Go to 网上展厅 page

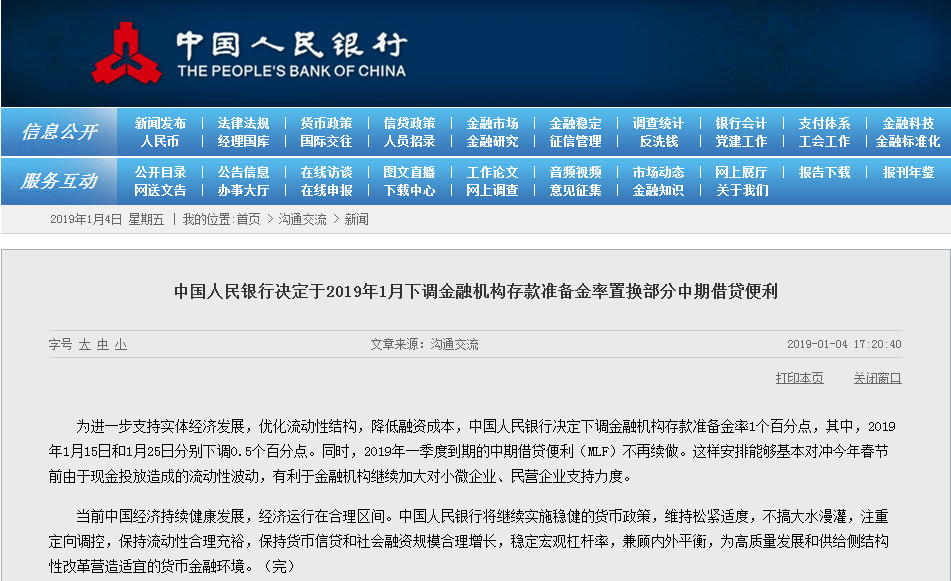pos(741,172)
